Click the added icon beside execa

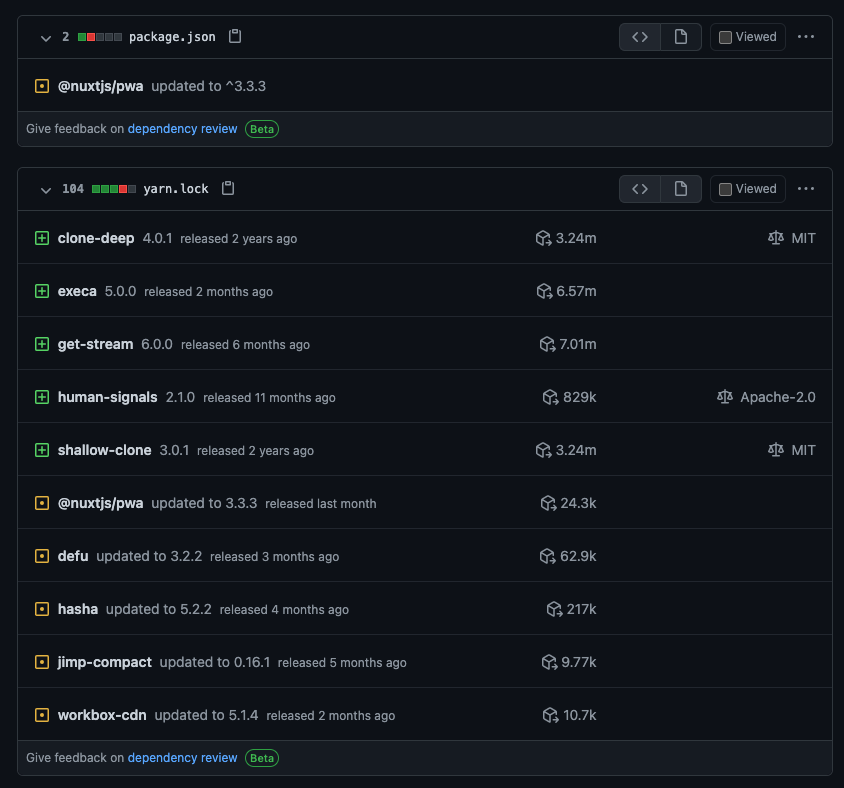click(42, 291)
